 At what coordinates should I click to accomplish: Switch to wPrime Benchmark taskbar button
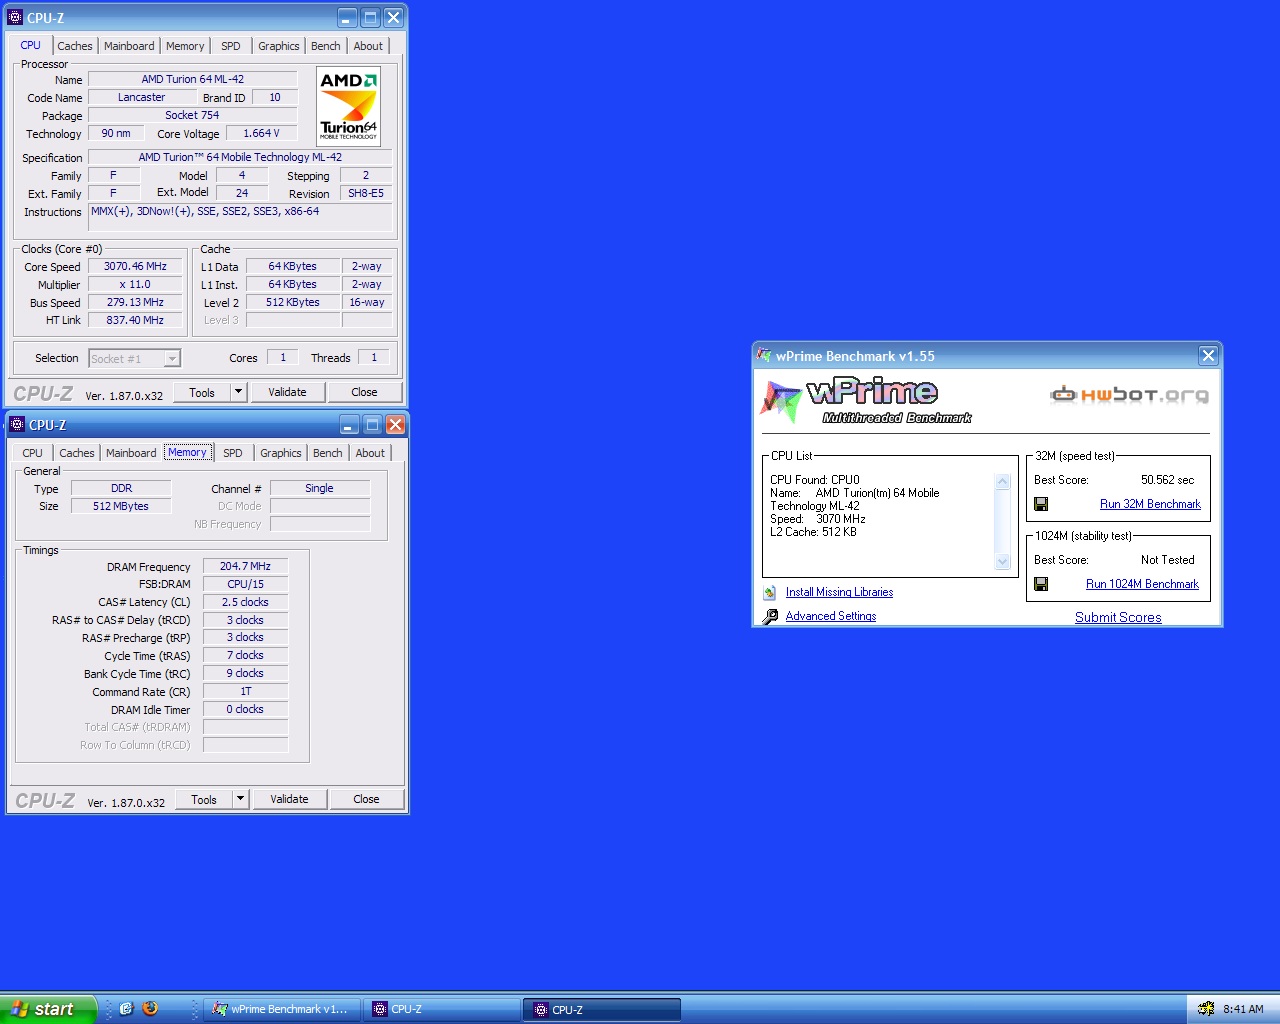coord(281,1010)
